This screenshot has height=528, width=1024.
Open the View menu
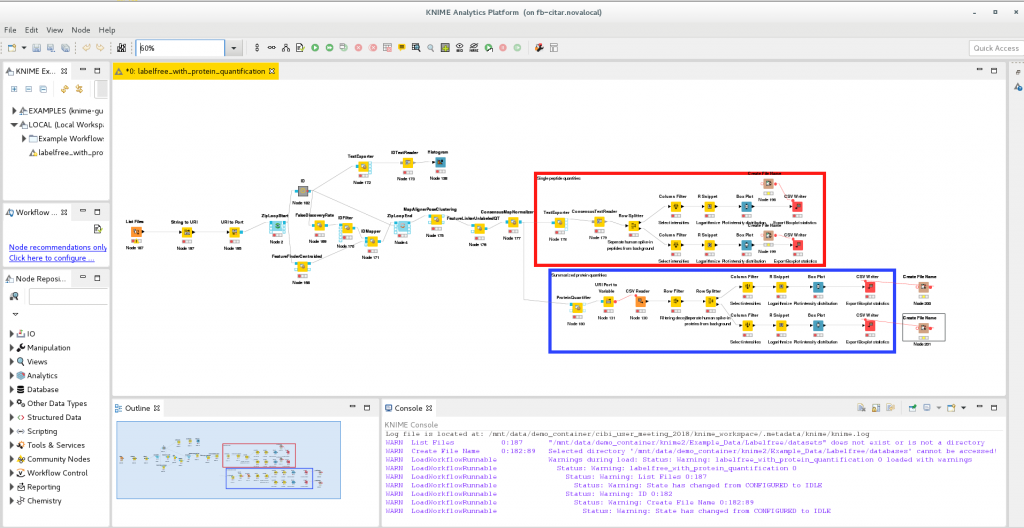coord(55,30)
